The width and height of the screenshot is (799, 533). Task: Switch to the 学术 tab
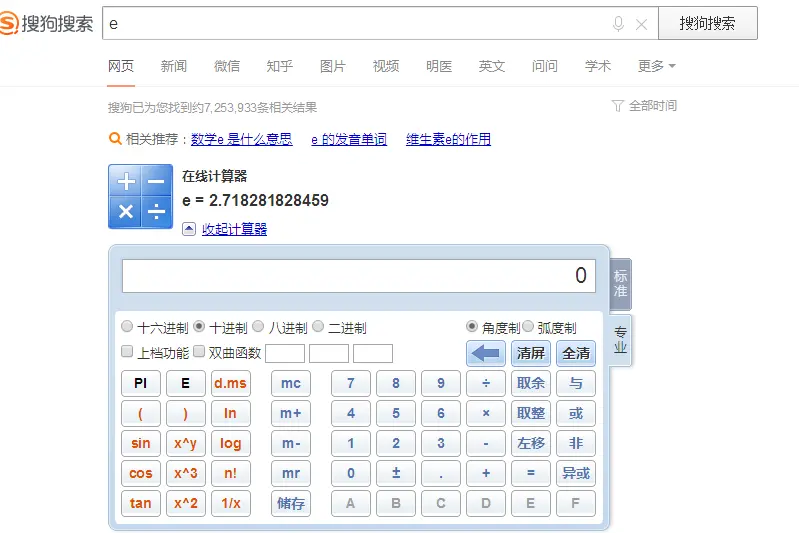pyautogui.click(x=598, y=66)
